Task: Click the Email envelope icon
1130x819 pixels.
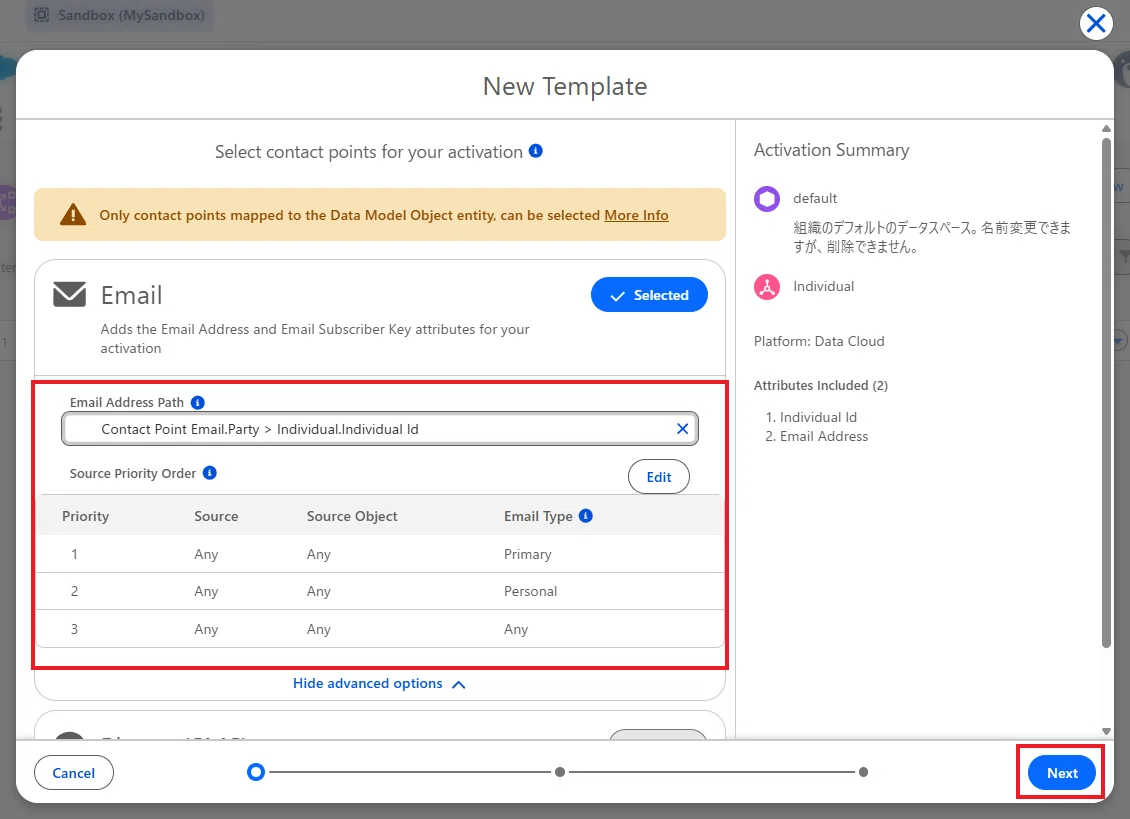Action: tap(69, 294)
